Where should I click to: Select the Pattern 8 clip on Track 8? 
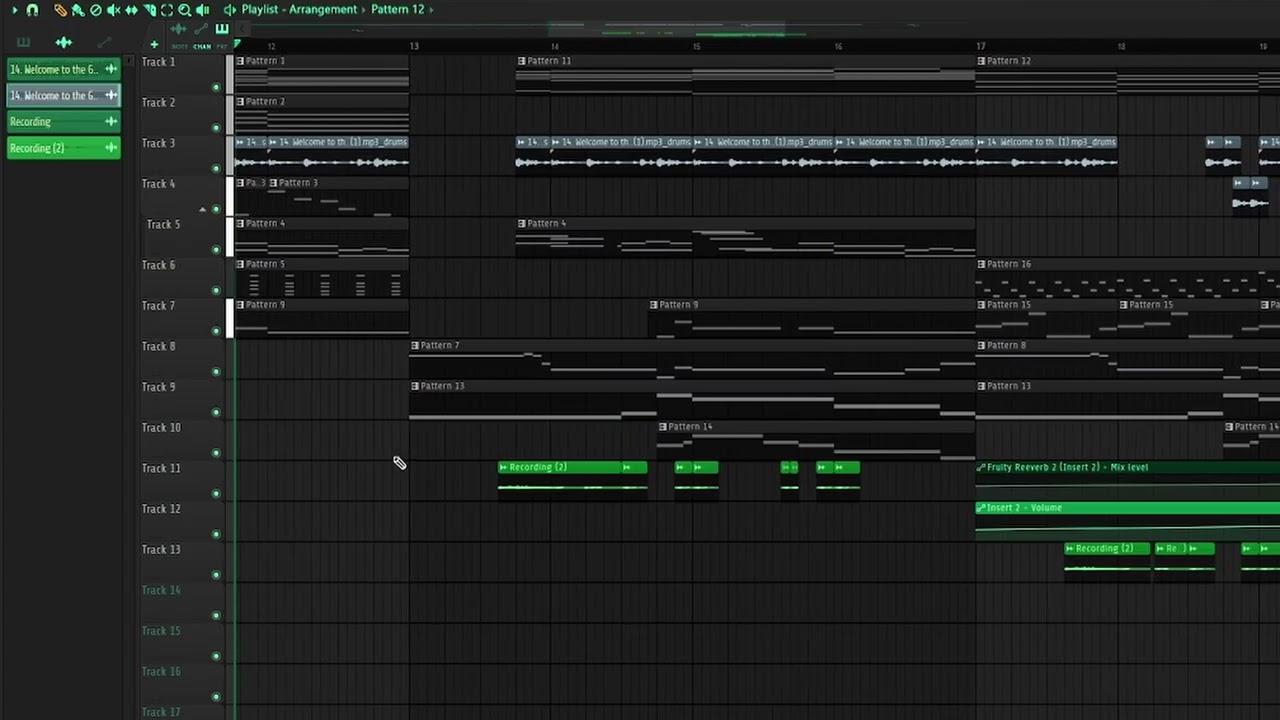[1128, 360]
